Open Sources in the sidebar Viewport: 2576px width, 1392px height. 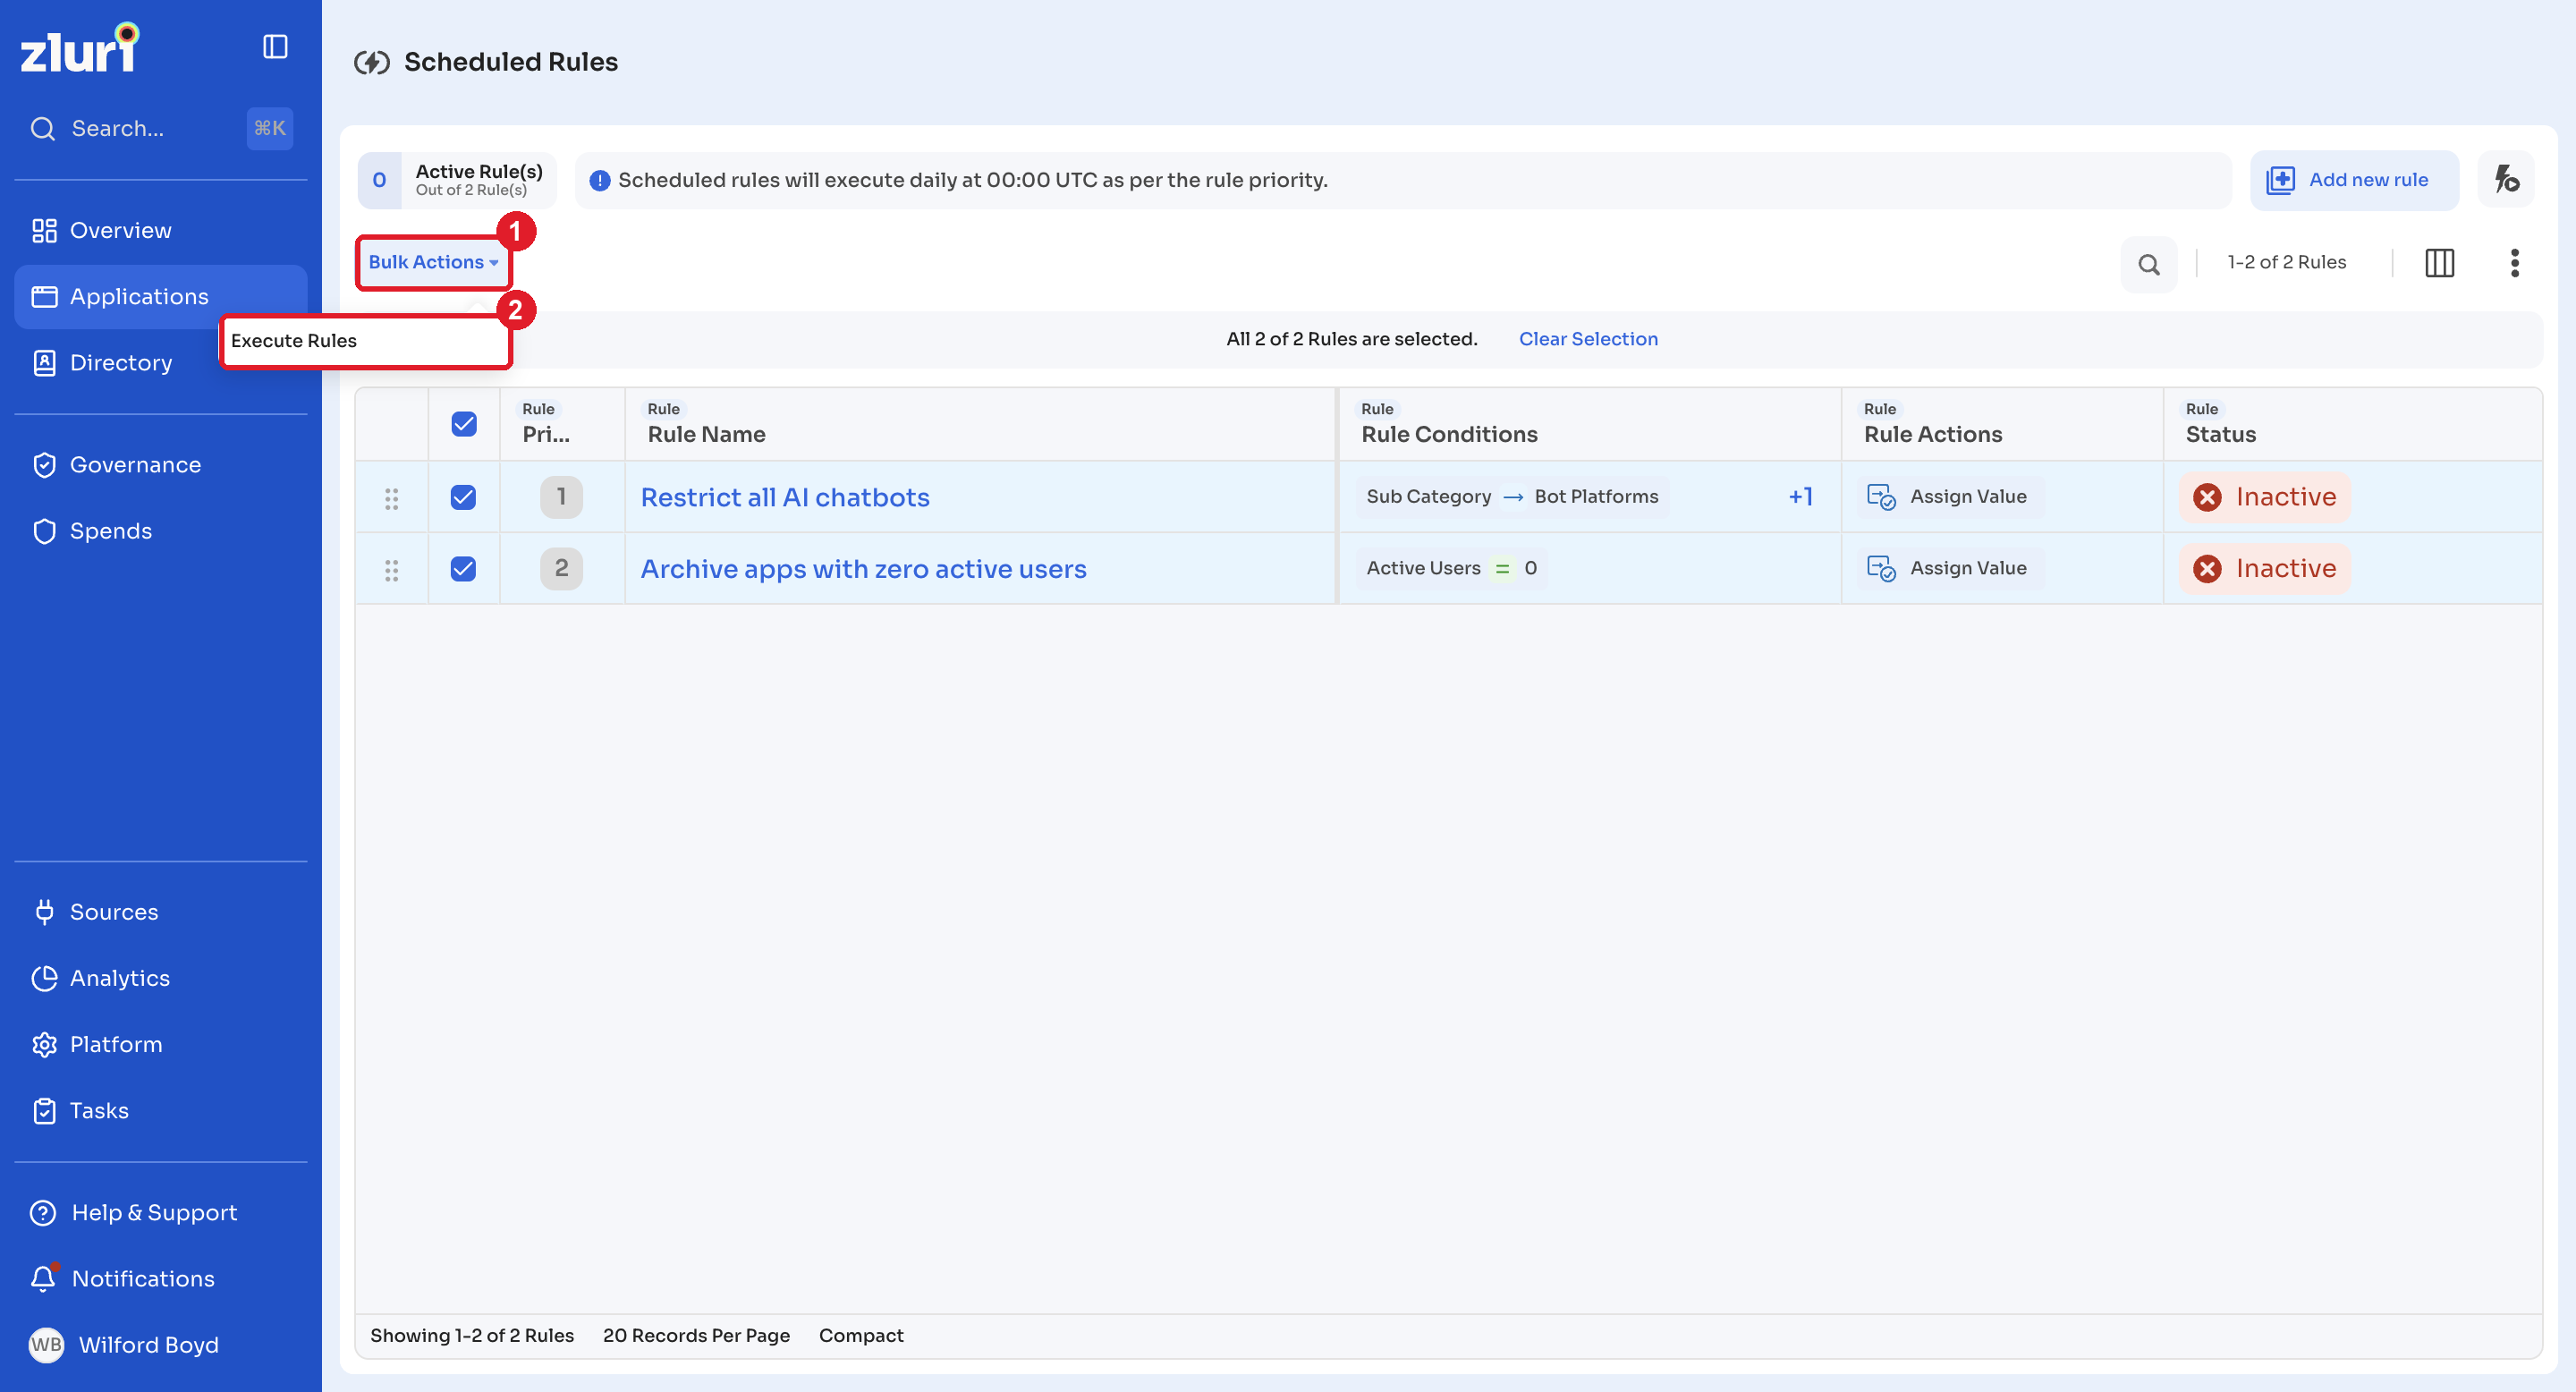point(160,912)
